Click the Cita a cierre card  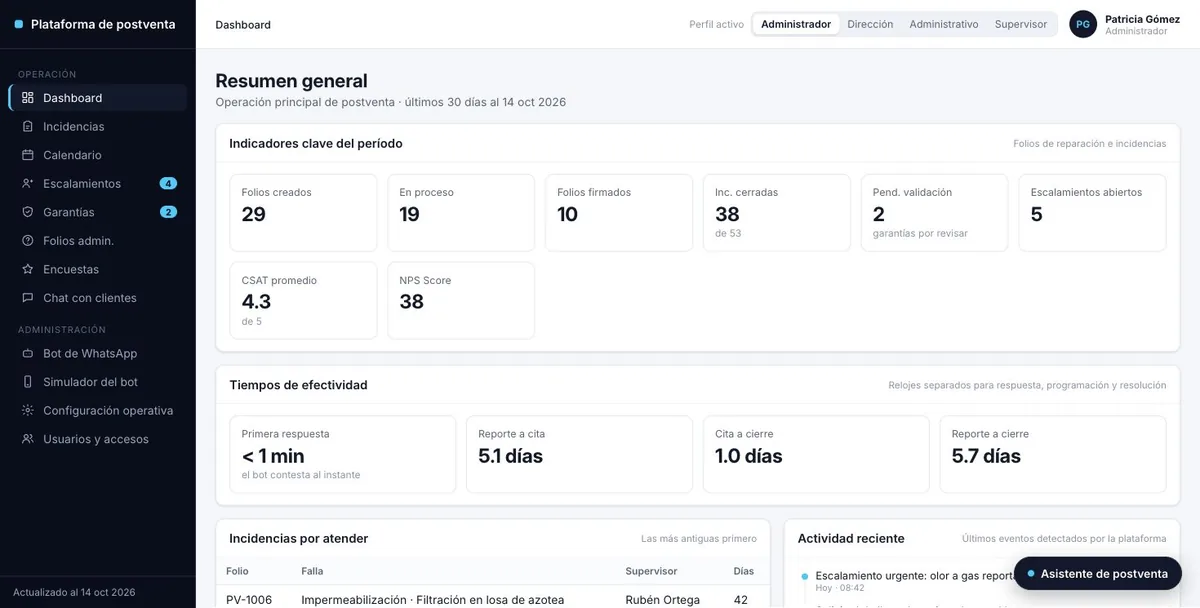click(x=816, y=455)
